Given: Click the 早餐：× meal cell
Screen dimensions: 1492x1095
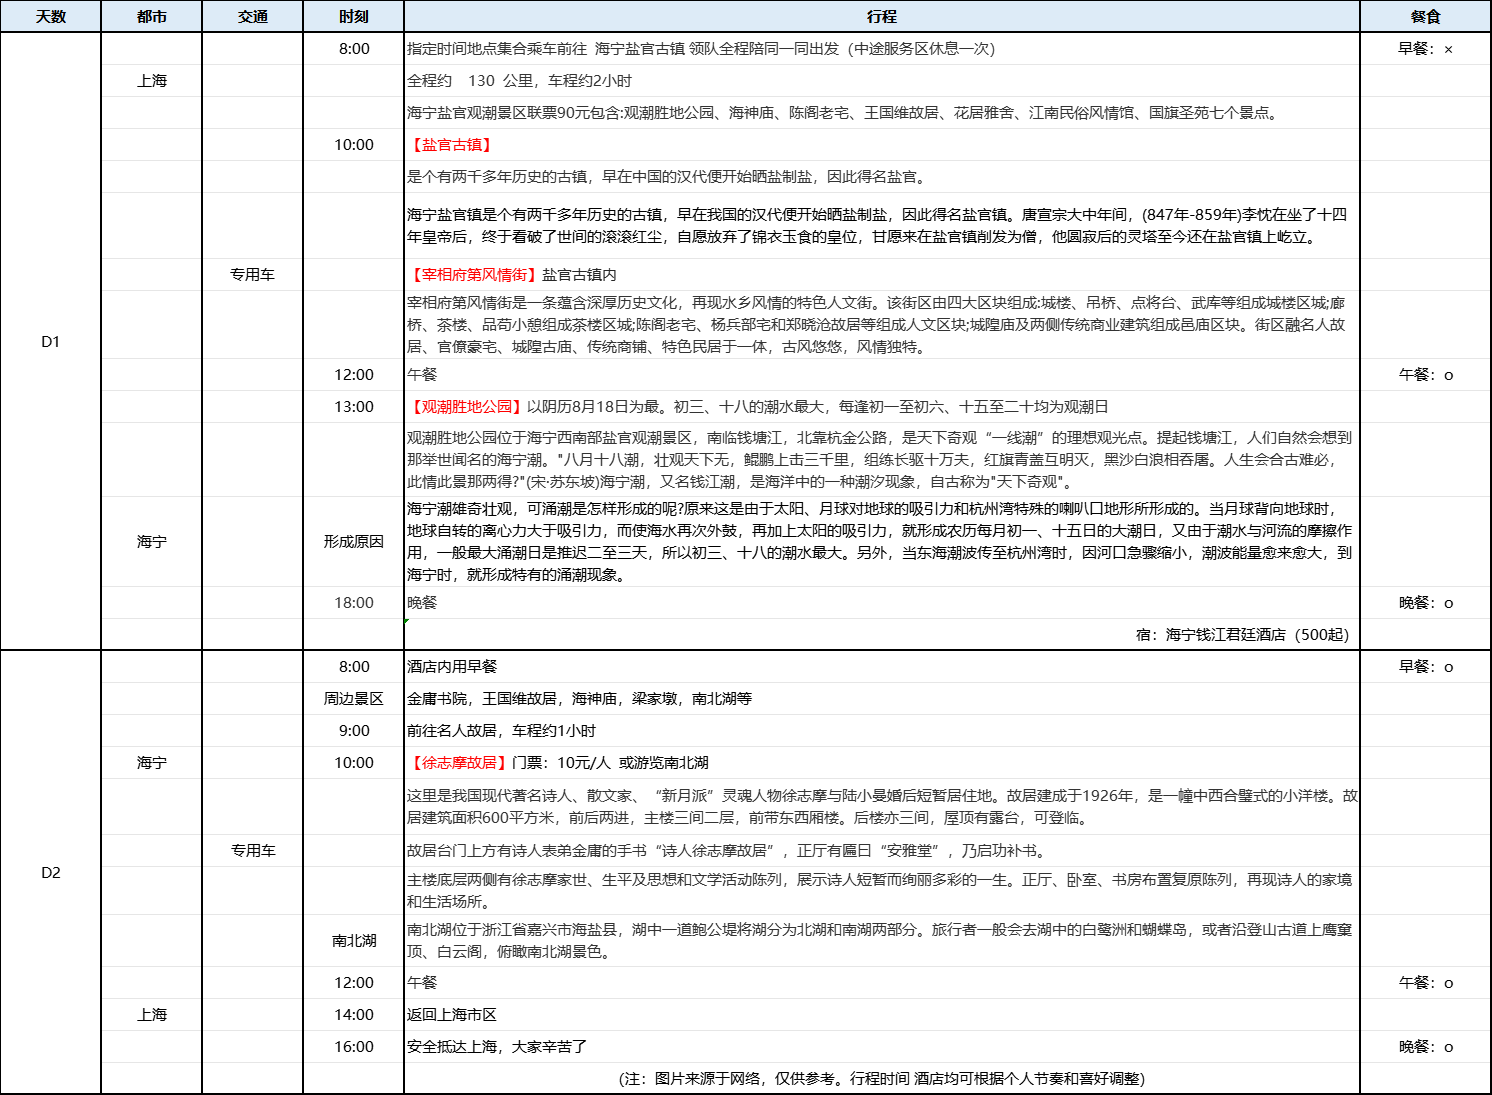Looking at the screenshot, I should [x=1425, y=49].
